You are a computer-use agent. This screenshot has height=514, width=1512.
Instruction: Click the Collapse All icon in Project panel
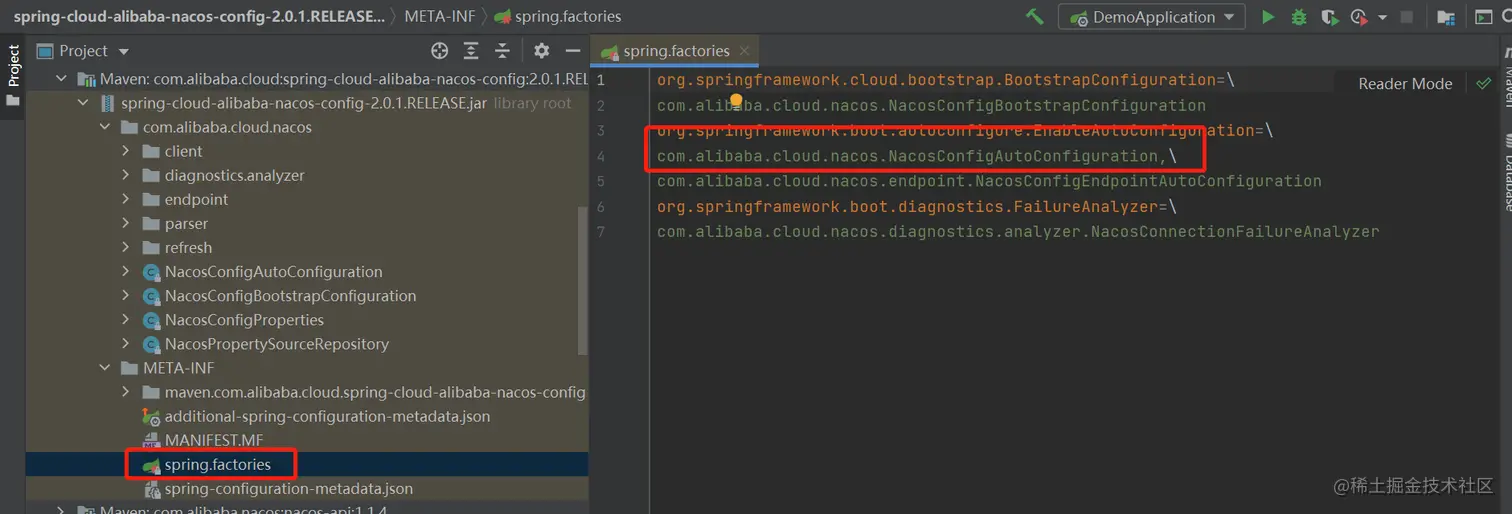[502, 51]
